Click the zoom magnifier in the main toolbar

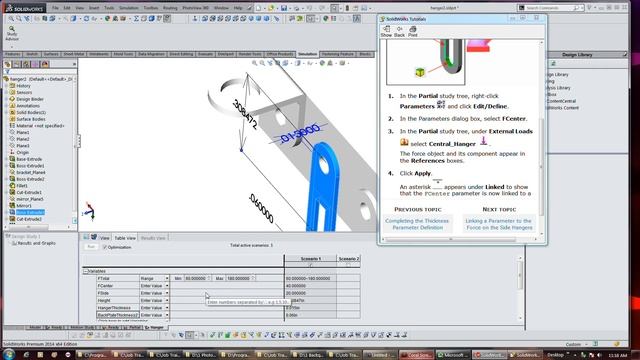[11, 18]
